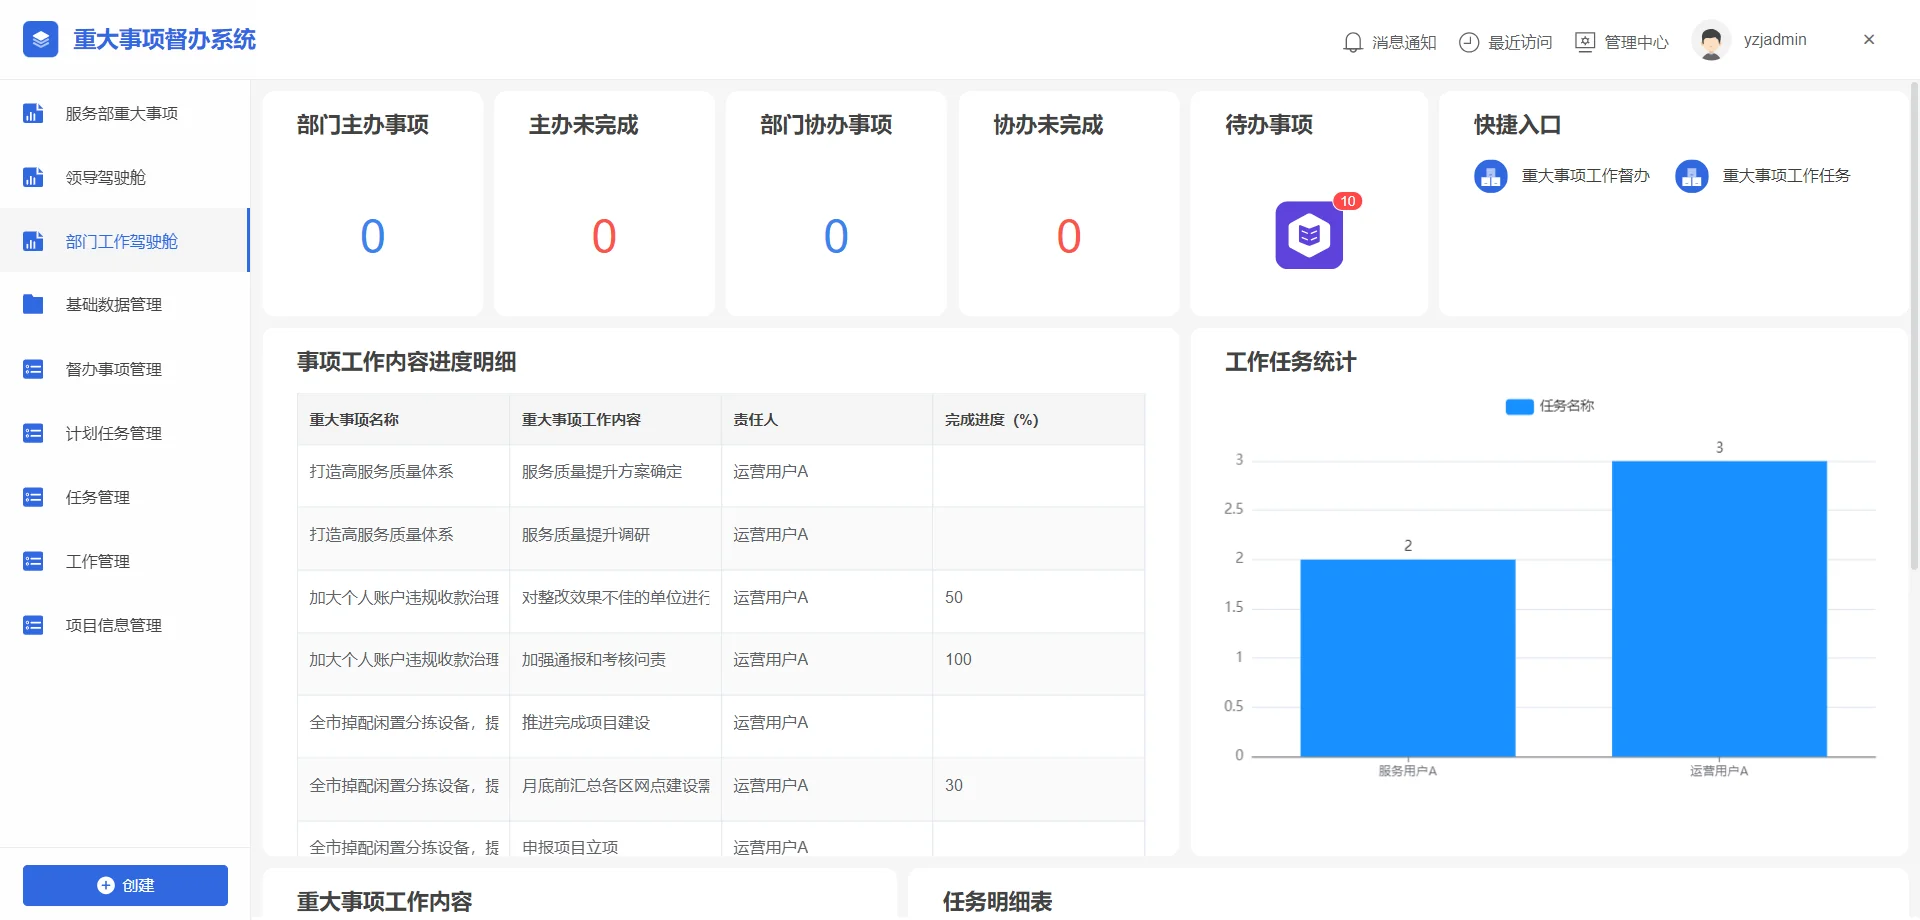Click the 部门主办事项 count value
Viewport: 1920px width, 920px height.
tap(372, 237)
